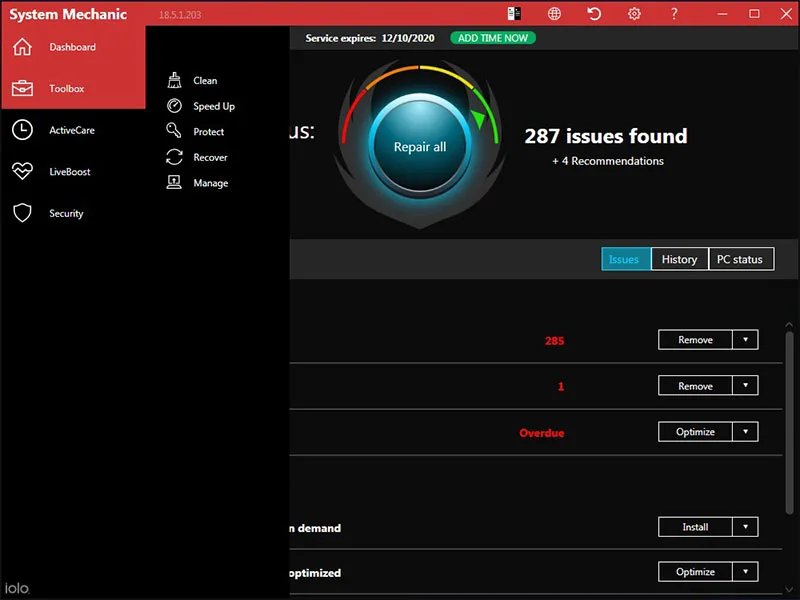800x600 pixels.
Task: Click the red '285' count
Action: [555, 341]
